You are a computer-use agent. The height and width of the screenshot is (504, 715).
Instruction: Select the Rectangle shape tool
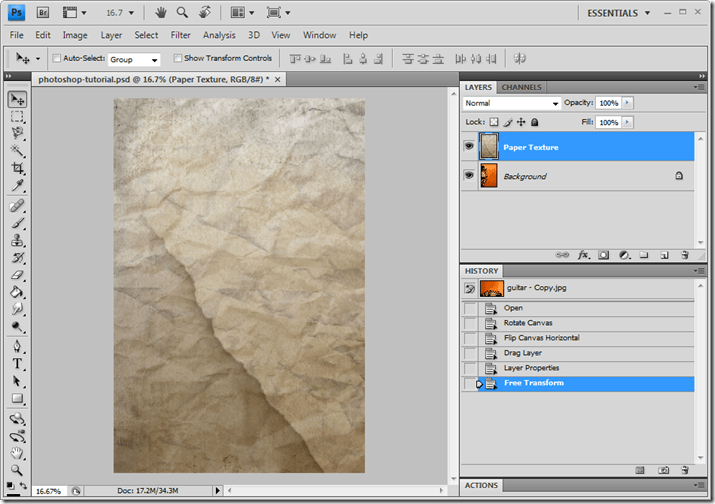pyautogui.click(x=17, y=399)
